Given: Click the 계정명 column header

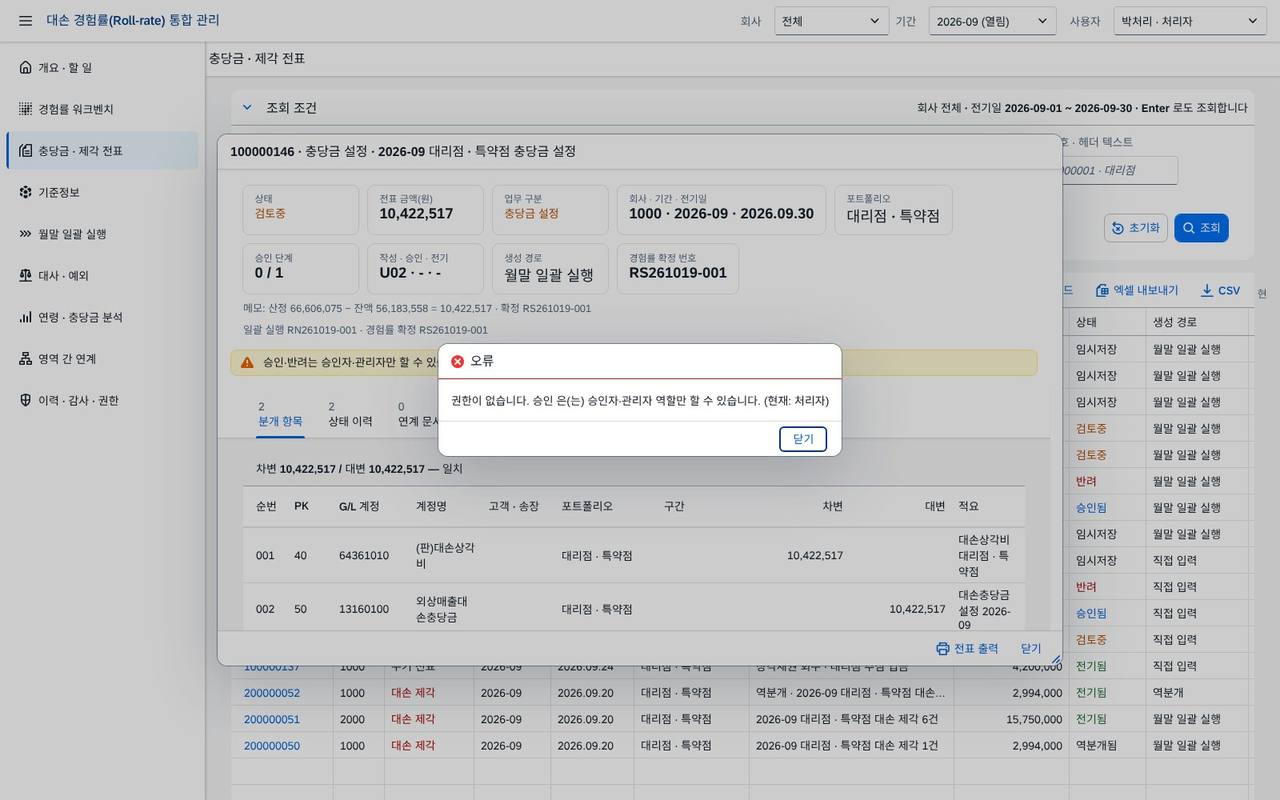Looking at the screenshot, I should (431, 506).
